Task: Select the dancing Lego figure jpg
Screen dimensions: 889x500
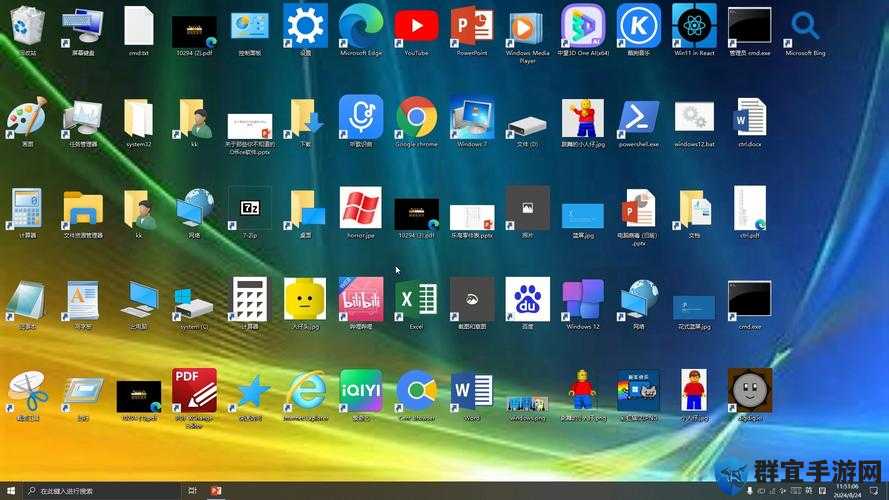Action: point(583,118)
